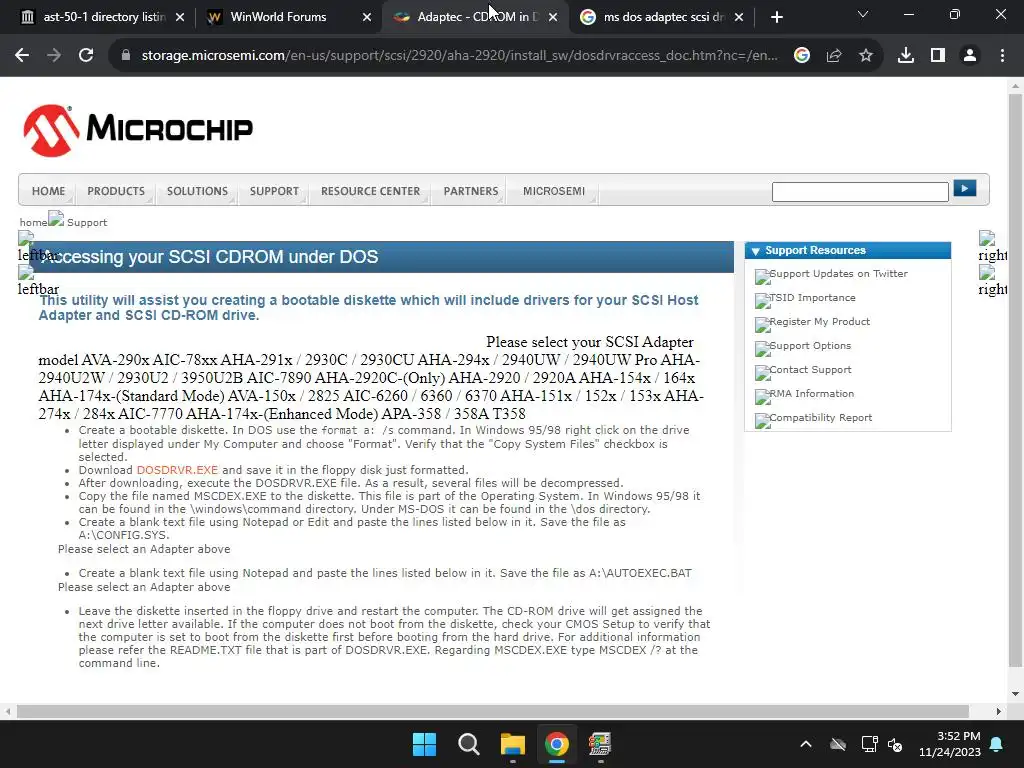
Task: Toggle the Chrome side panel icon
Action: 938,56
